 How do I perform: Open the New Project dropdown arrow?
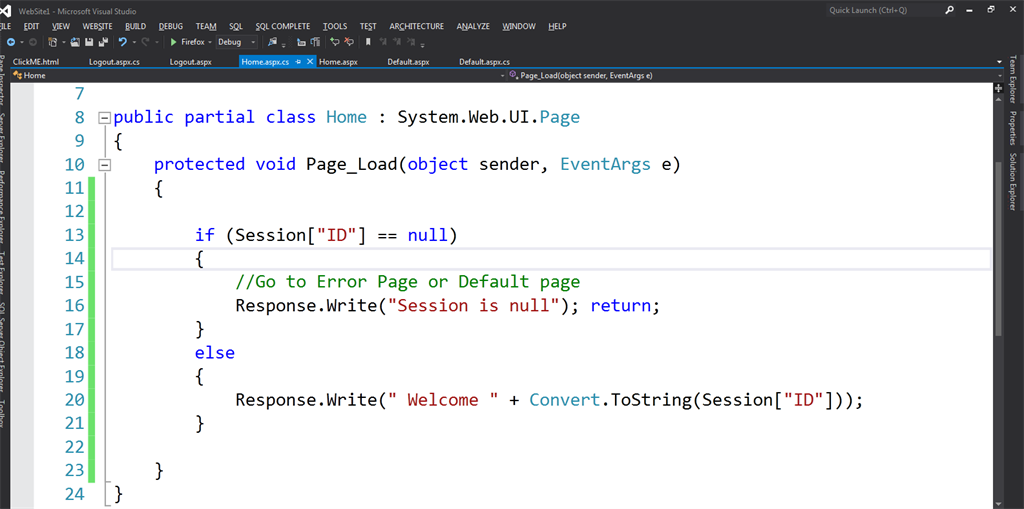click(63, 42)
